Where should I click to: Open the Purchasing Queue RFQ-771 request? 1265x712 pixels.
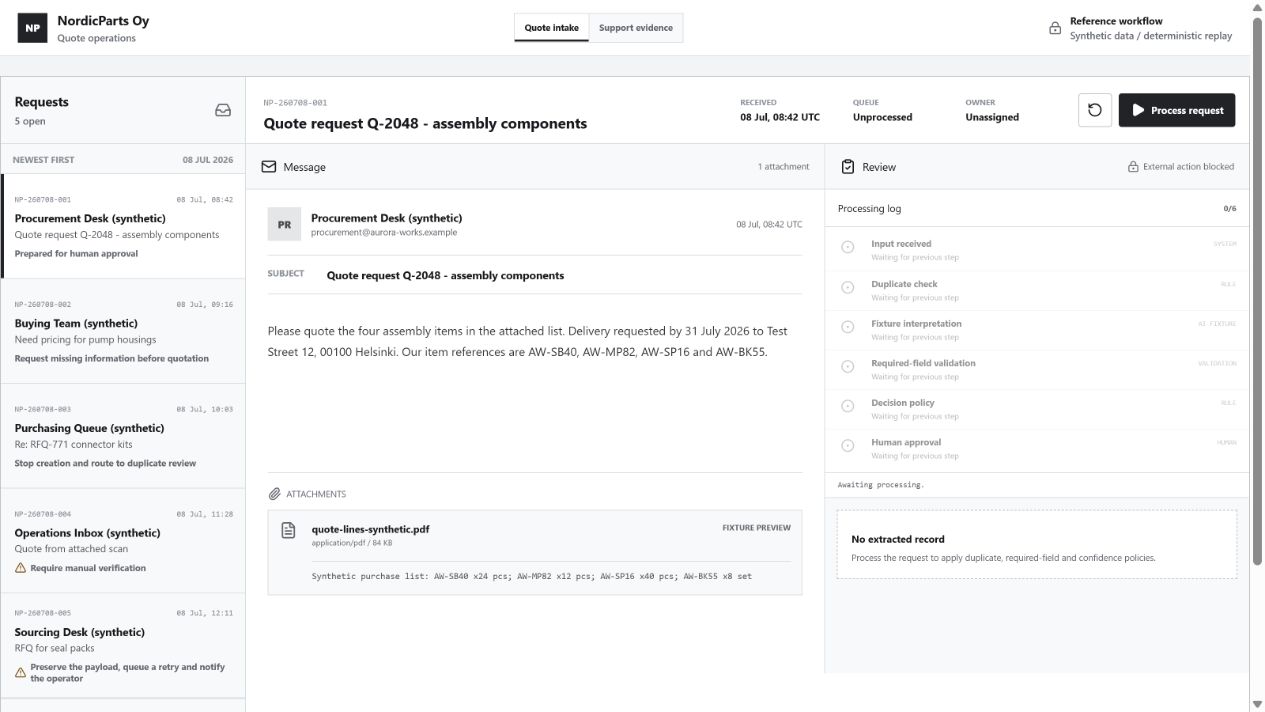[123, 436]
